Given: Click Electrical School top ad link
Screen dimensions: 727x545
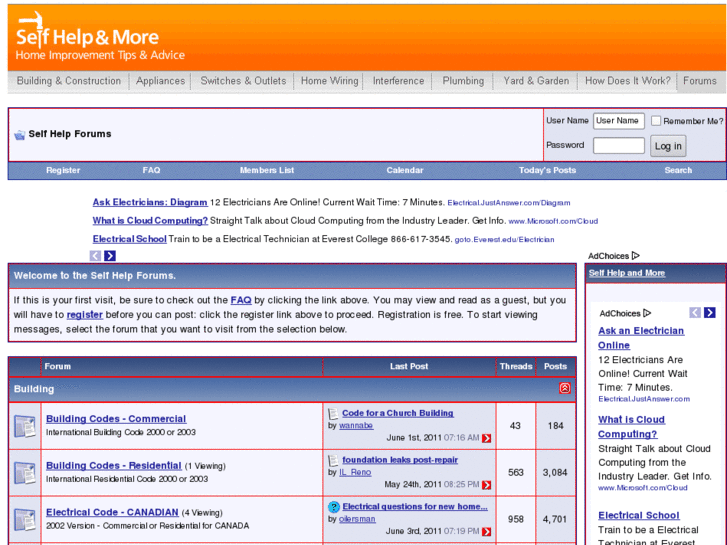Looking at the screenshot, I should tap(129, 239).
